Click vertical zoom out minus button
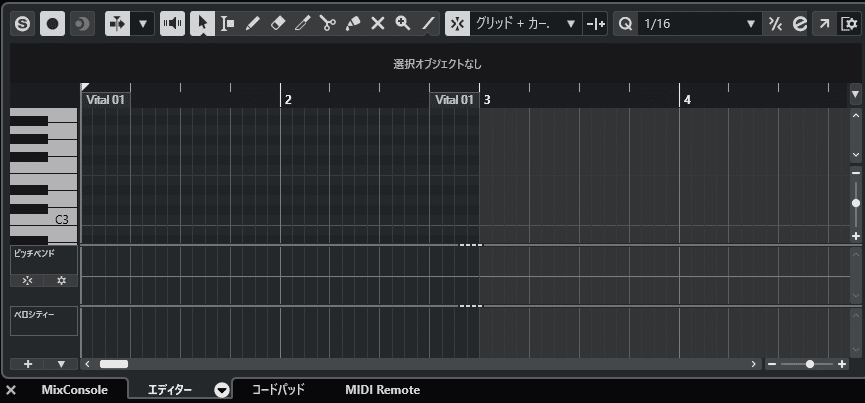The width and height of the screenshot is (865, 403). 856,173
